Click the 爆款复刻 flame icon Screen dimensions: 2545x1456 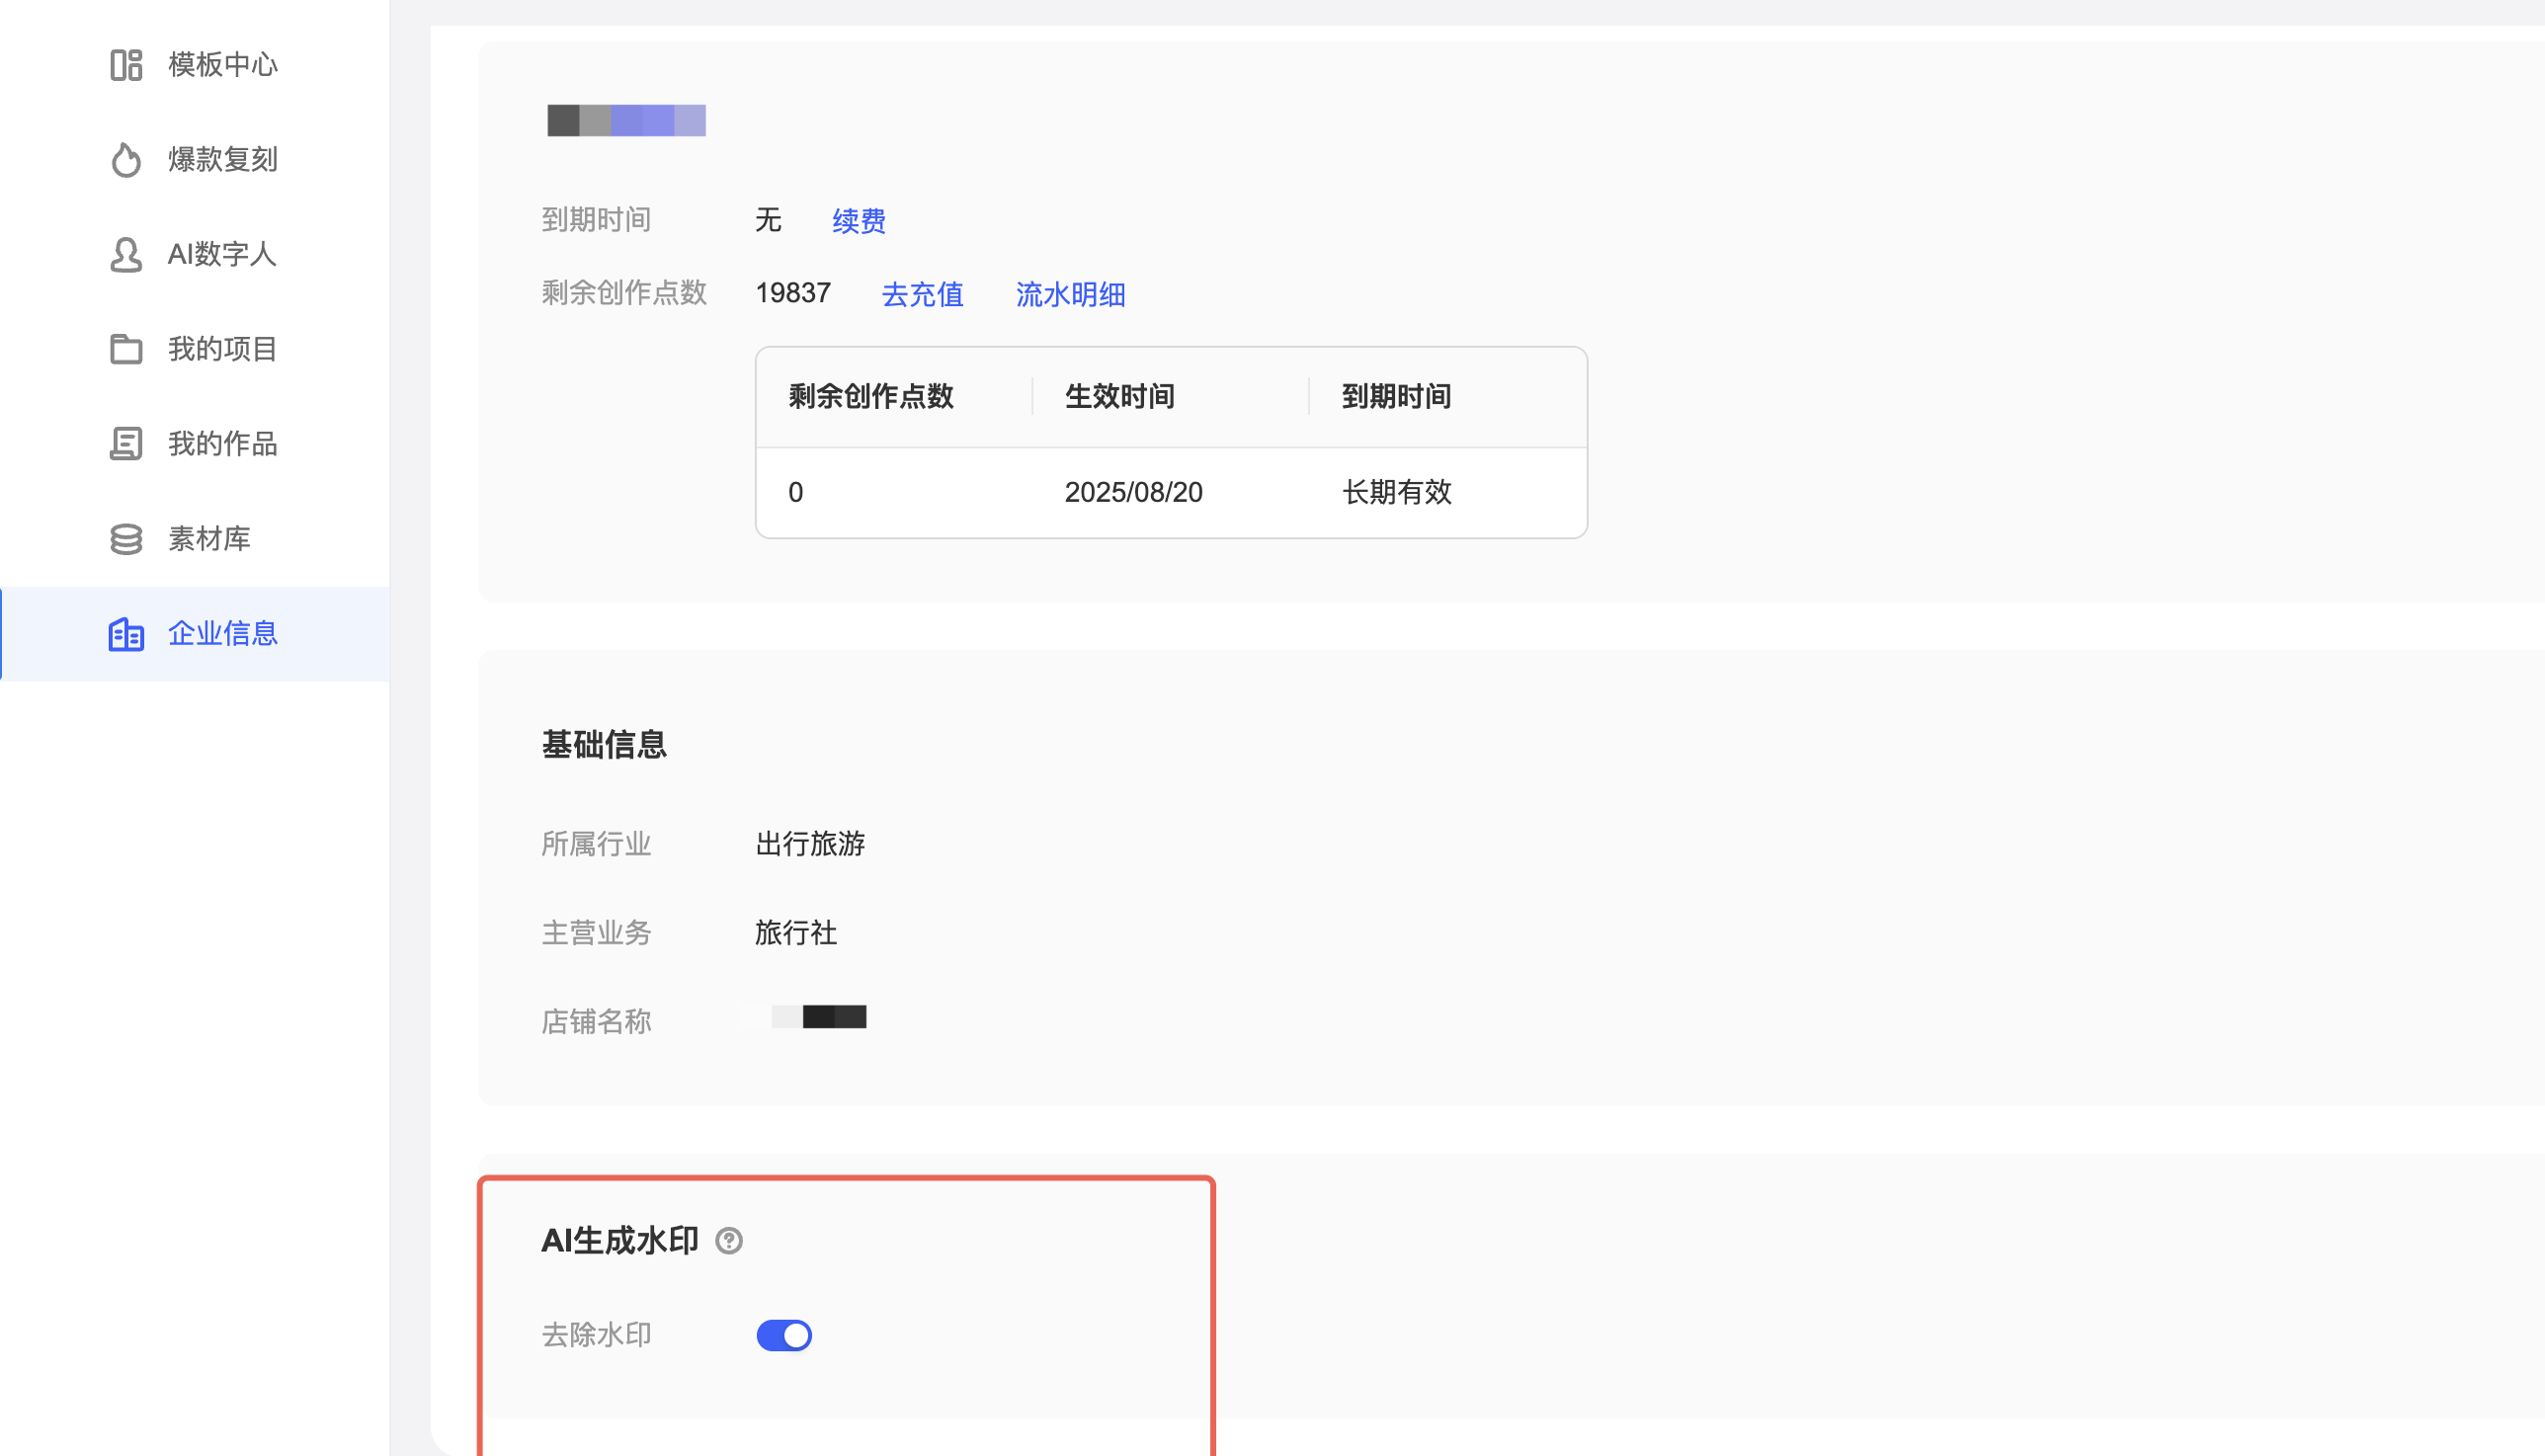coord(126,160)
